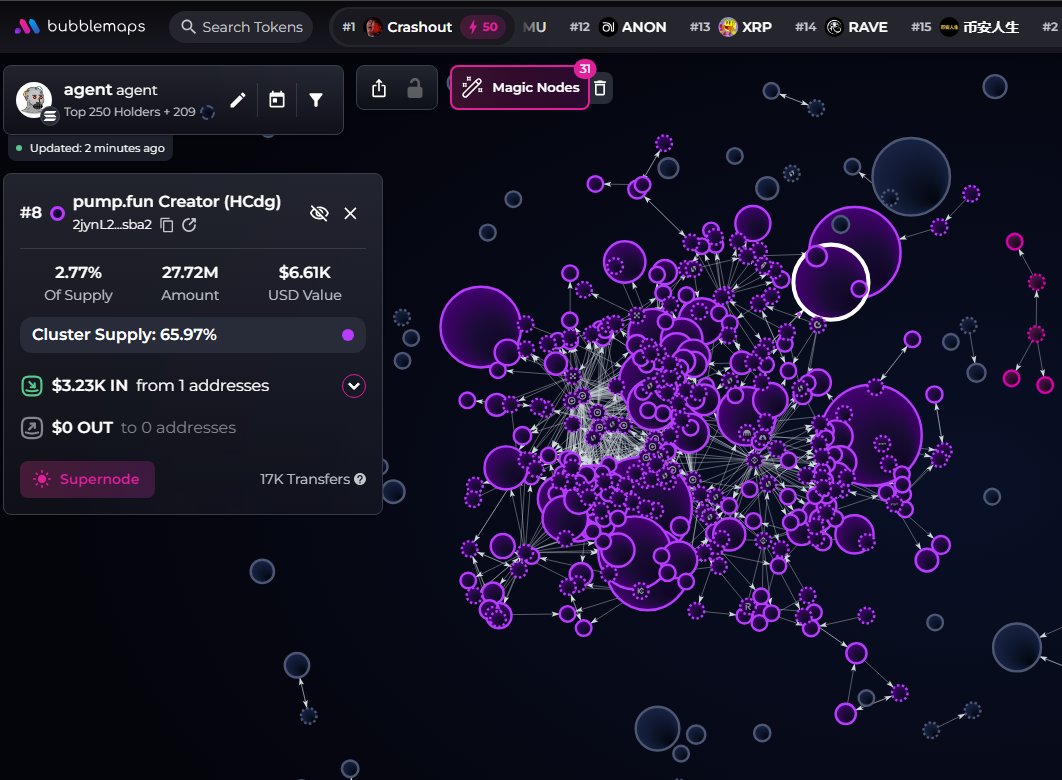This screenshot has height=780, width=1062.
Task: Open the holders filter funnel icon
Action: [316, 100]
